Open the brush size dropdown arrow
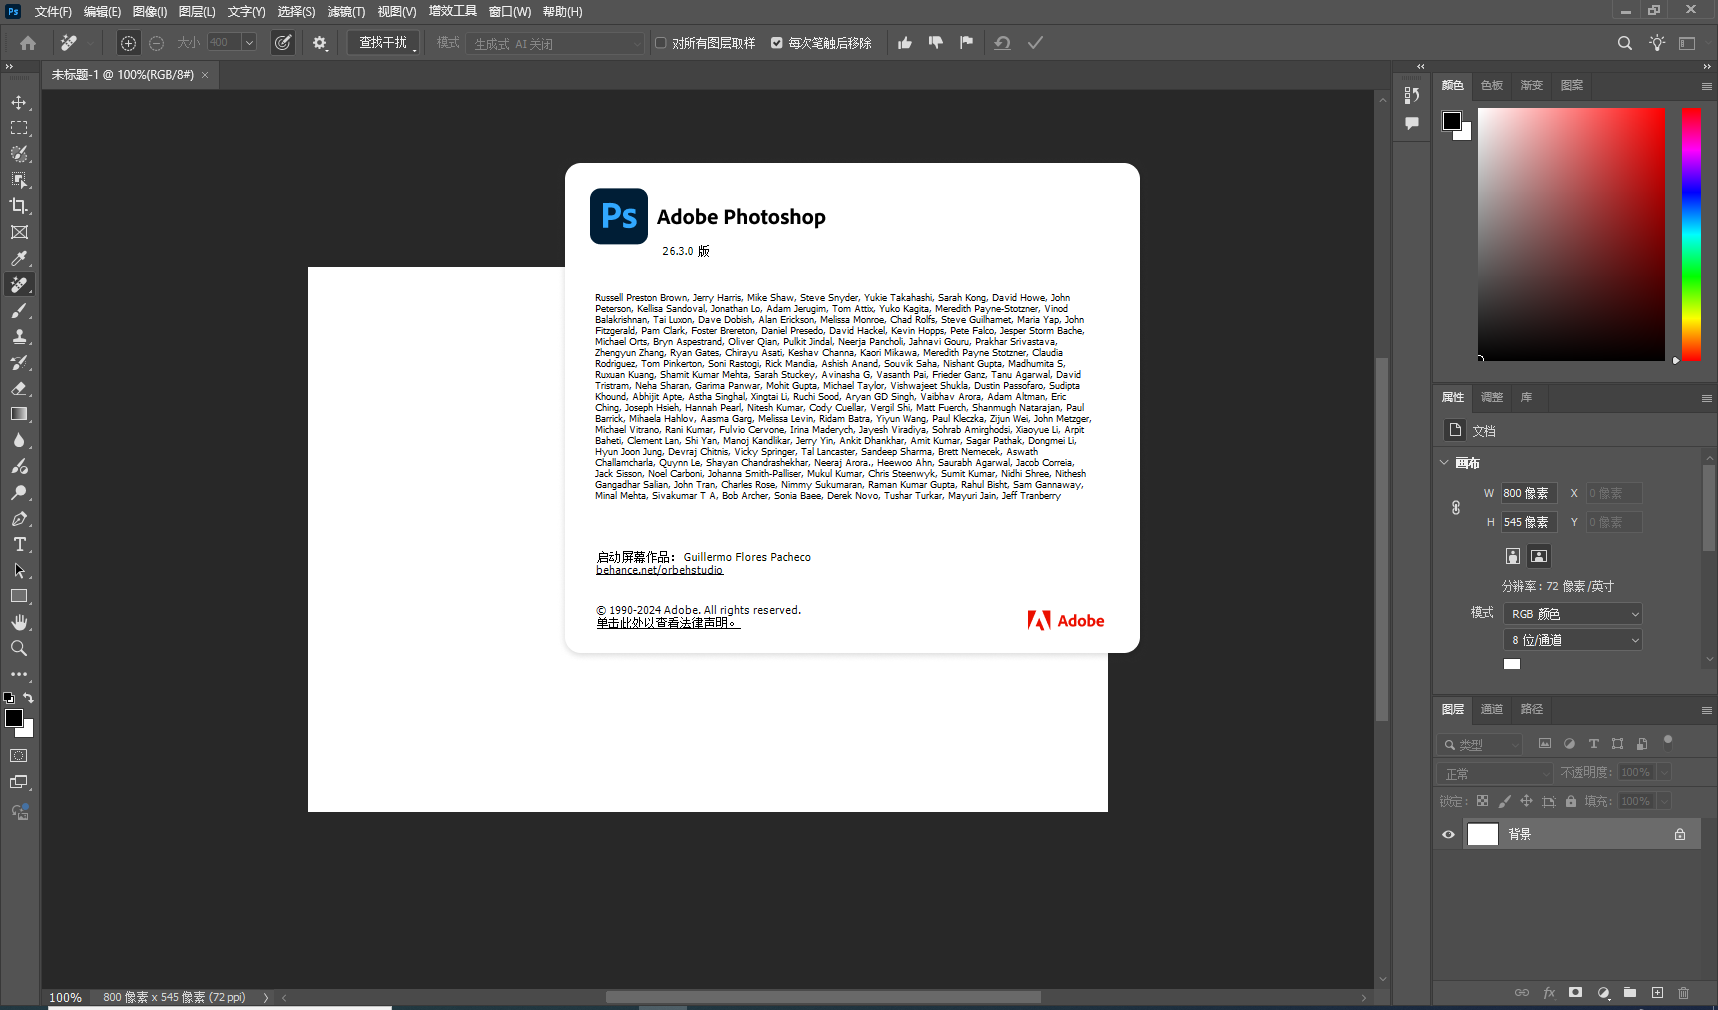This screenshot has height=1010, width=1718. (249, 43)
